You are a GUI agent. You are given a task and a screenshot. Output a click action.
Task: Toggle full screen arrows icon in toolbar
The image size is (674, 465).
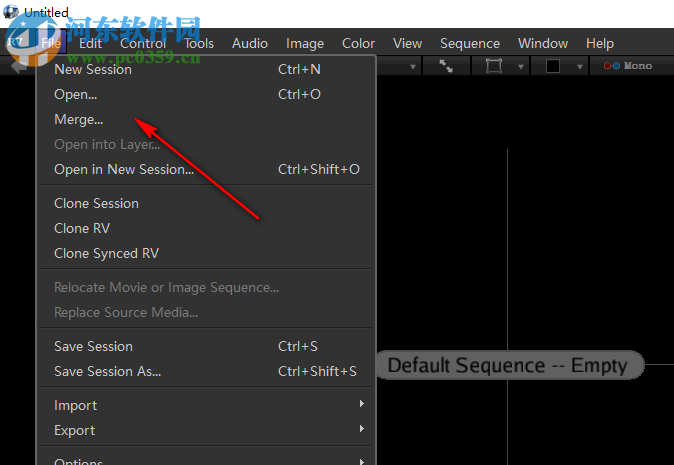click(446, 66)
